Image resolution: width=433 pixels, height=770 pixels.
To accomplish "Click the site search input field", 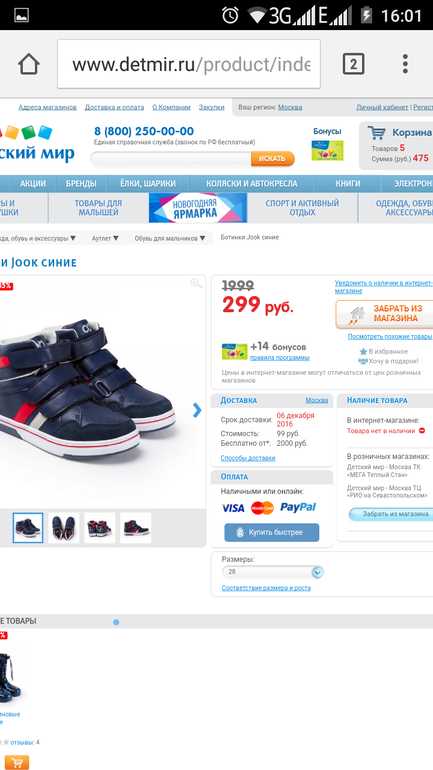I will 171,159.
